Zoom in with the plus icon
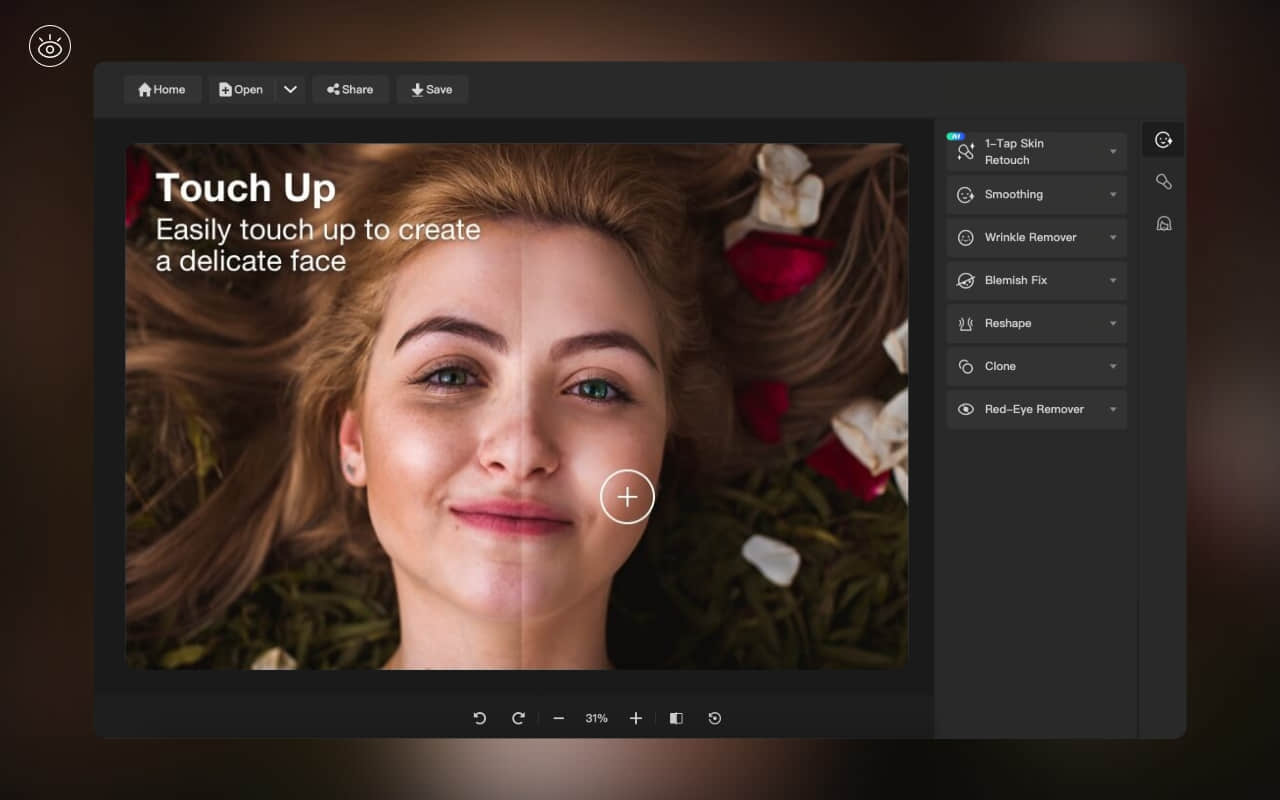Viewport: 1280px width, 800px height. pyautogui.click(x=635, y=718)
